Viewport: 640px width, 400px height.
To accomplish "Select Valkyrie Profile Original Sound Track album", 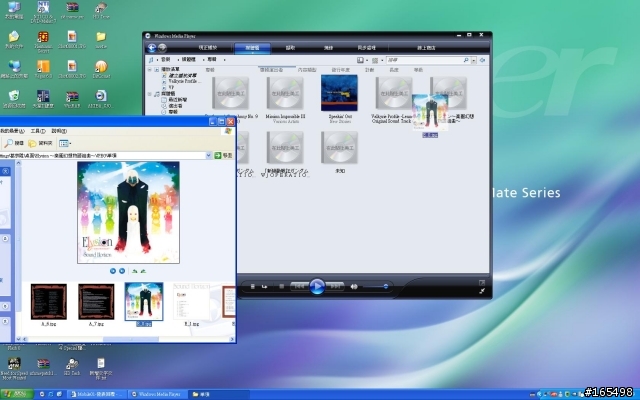I will click(x=392, y=100).
